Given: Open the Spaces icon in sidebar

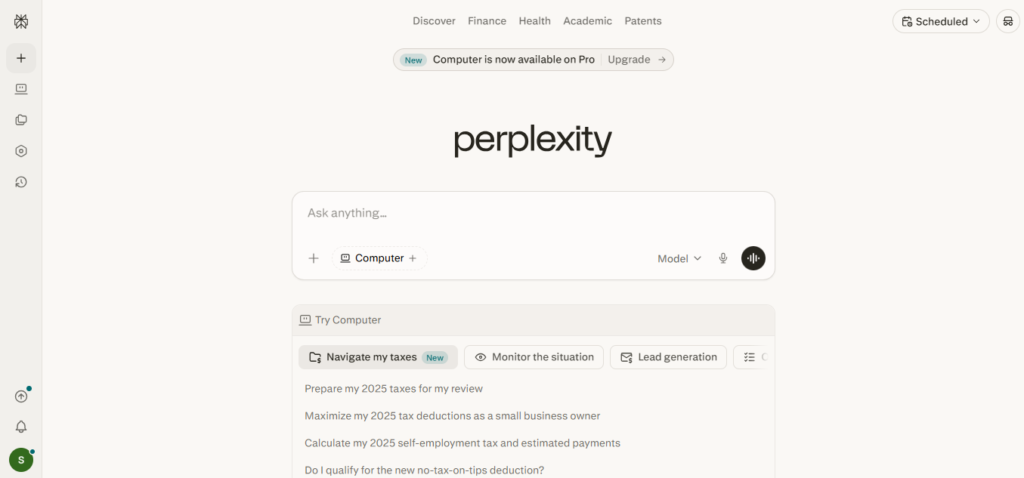Looking at the screenshot, I should point(21,120).
